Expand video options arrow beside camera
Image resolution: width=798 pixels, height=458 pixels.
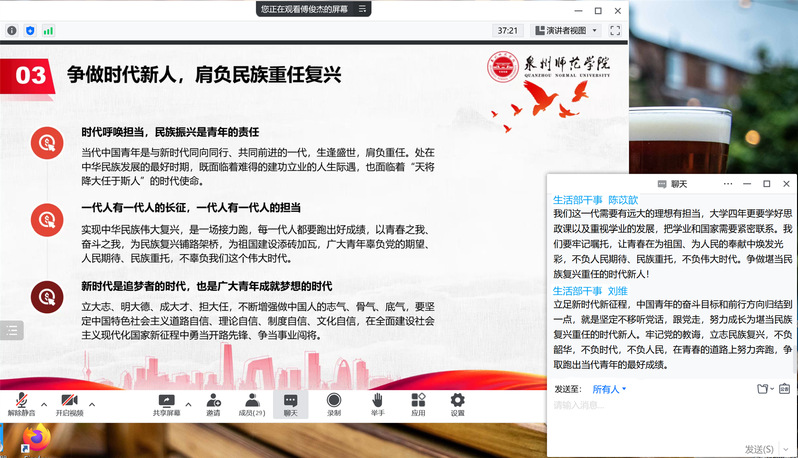(x=91, y=404)
